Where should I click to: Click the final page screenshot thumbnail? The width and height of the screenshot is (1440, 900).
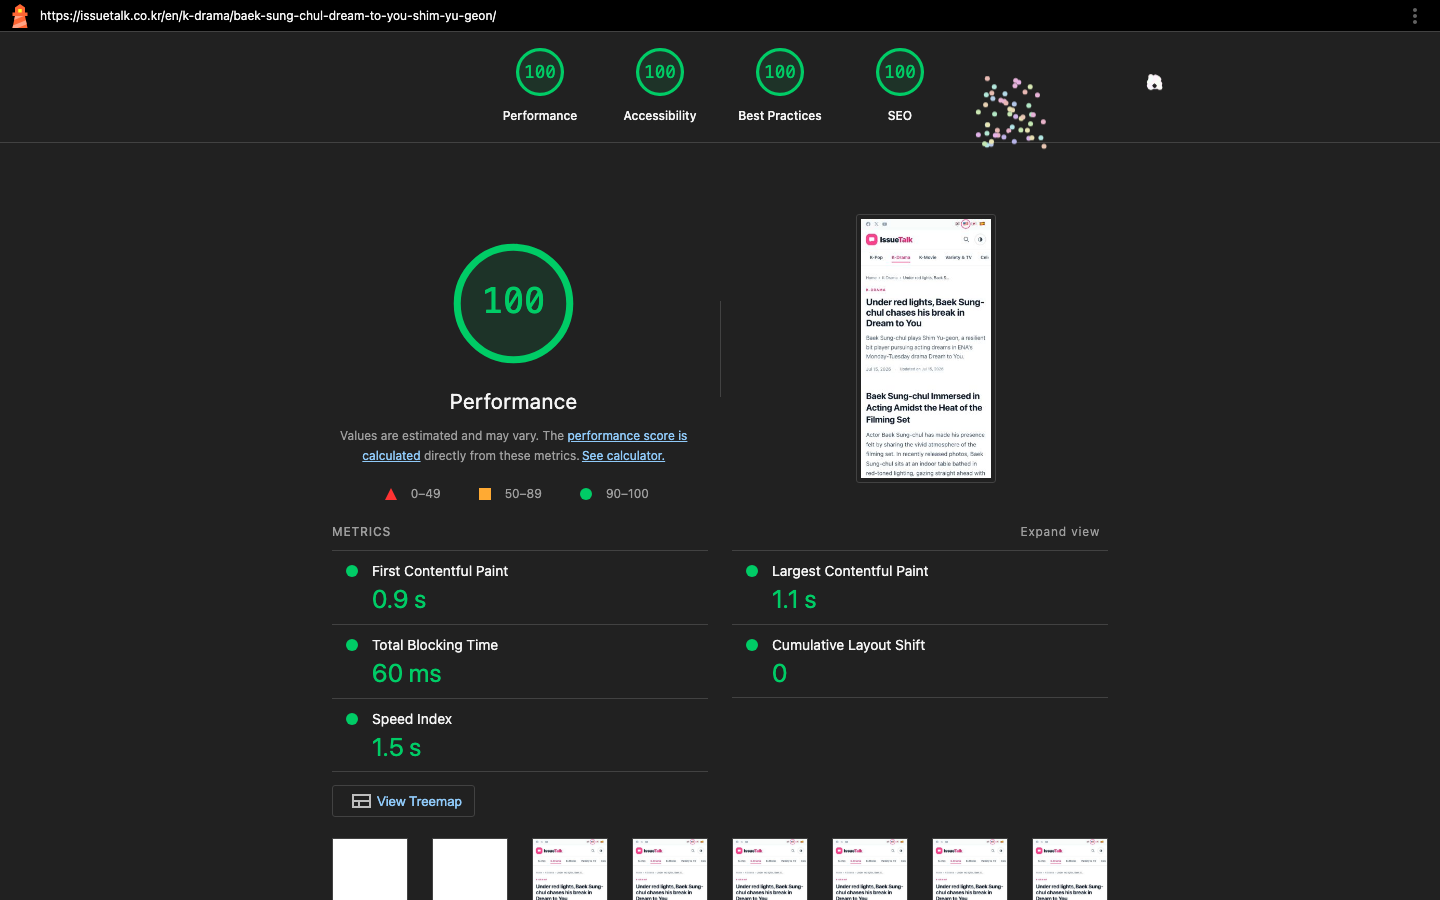point(926,349)
